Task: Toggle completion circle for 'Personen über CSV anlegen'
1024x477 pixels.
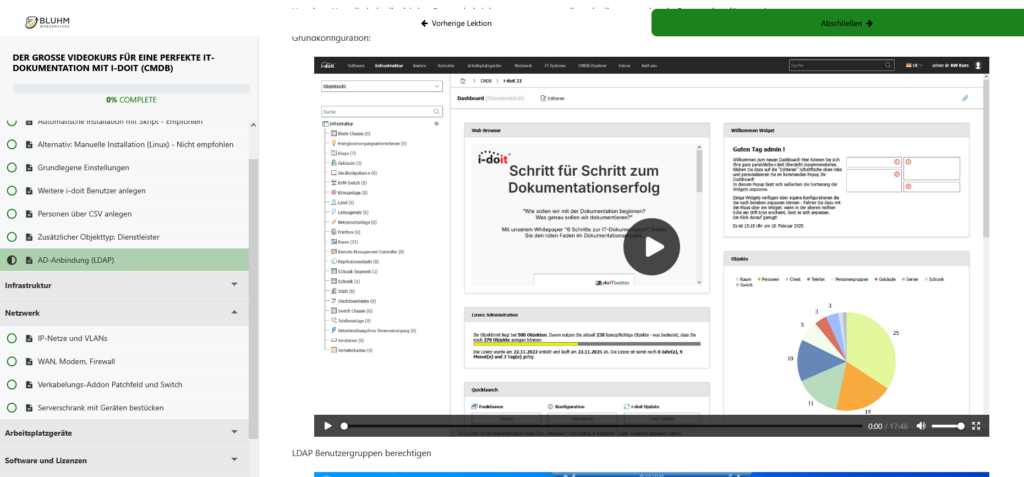Action: pos(12,213)
